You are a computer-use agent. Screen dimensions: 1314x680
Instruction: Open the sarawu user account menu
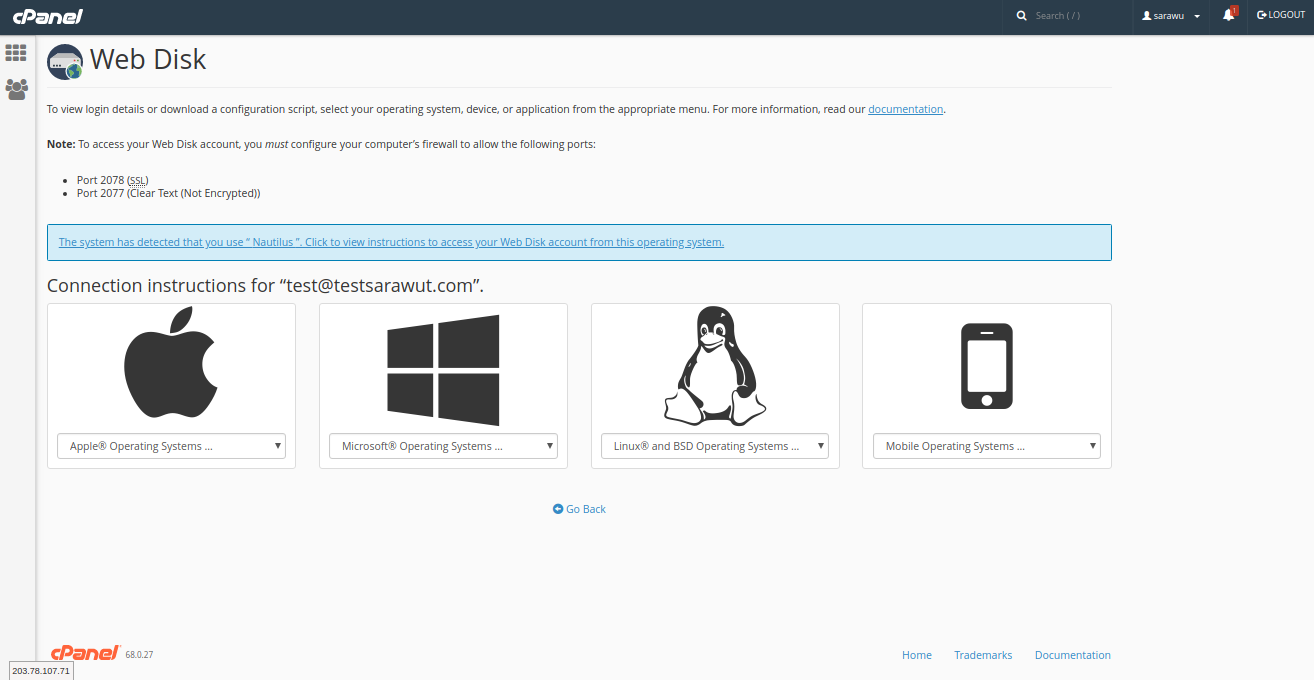[x=1171, y=16]
